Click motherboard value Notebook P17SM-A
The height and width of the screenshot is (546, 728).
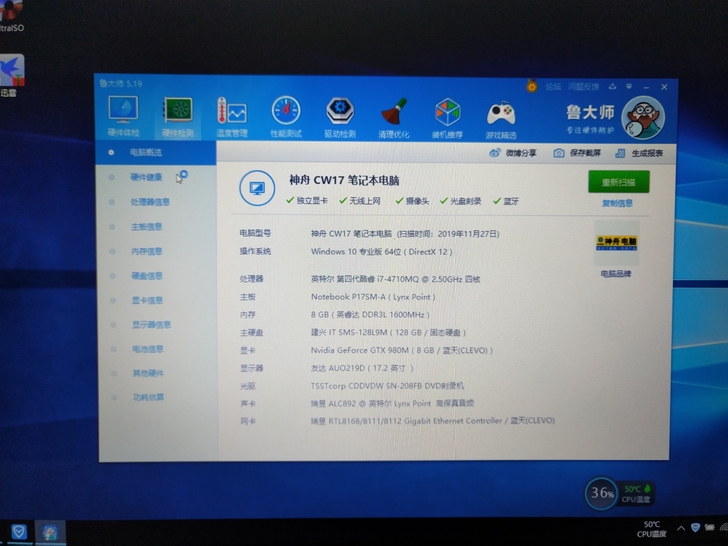373,297
